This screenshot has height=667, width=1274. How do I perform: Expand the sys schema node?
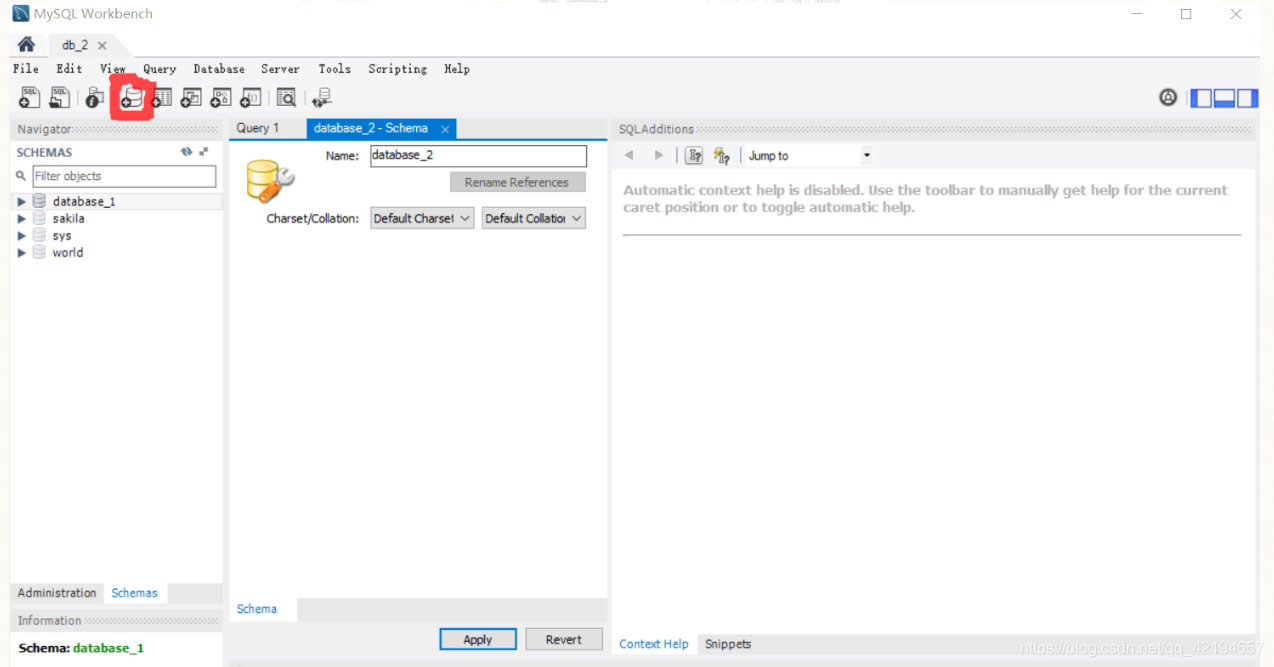click(x=22, y=236)
